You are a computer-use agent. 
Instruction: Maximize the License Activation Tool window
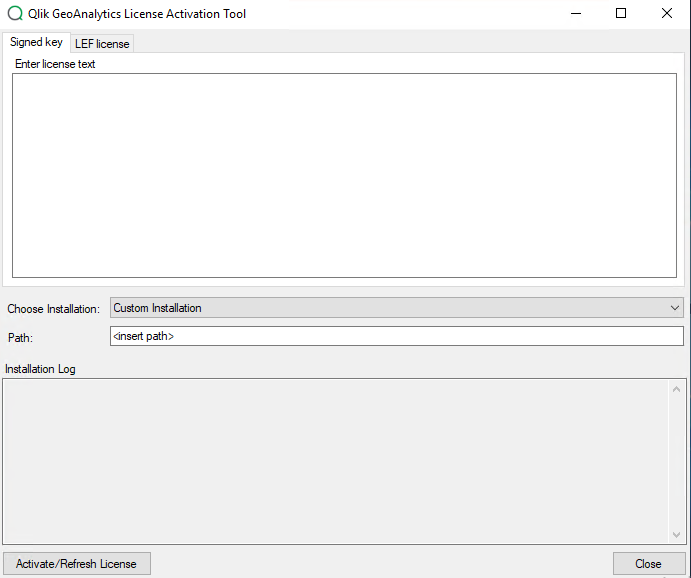(621, 14)
